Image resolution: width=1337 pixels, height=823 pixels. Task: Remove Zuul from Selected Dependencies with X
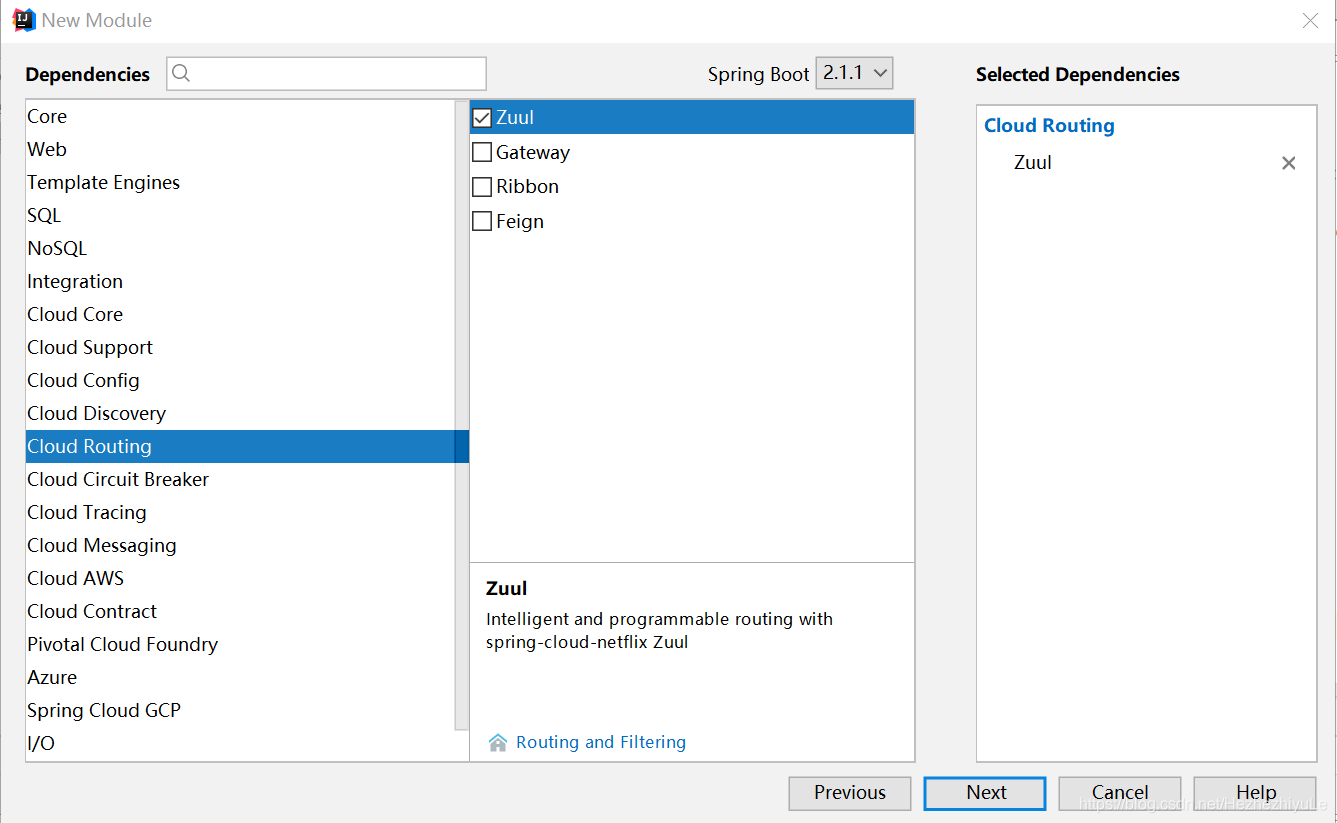click(x=1289, y=163)
